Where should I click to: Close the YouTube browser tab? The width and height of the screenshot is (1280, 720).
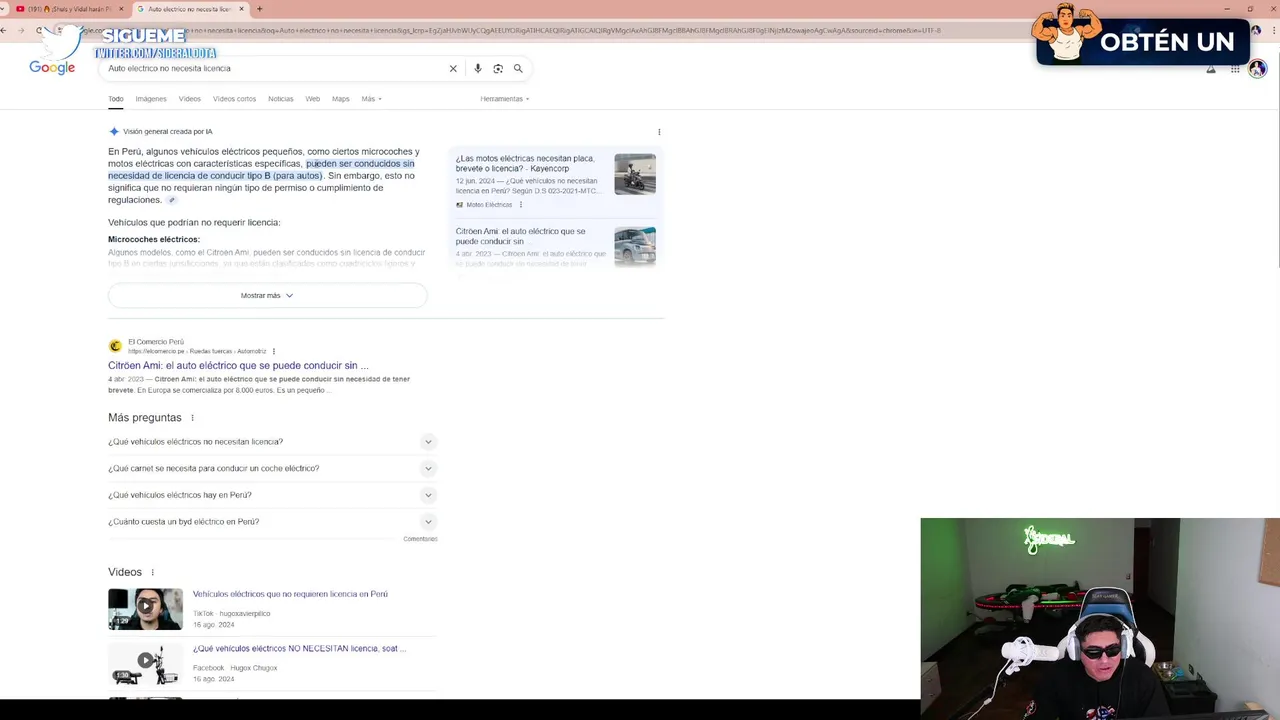(x=121, y=9)
